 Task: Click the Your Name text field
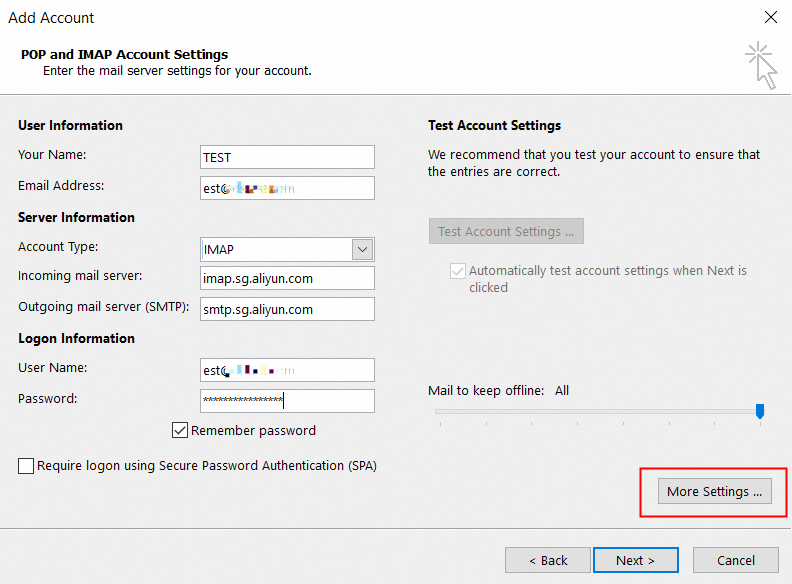tap(287, 157)
